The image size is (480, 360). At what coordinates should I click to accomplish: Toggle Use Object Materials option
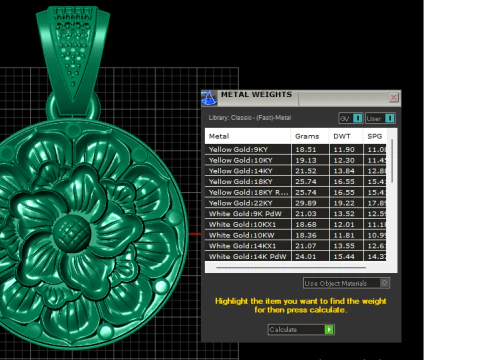346,283
